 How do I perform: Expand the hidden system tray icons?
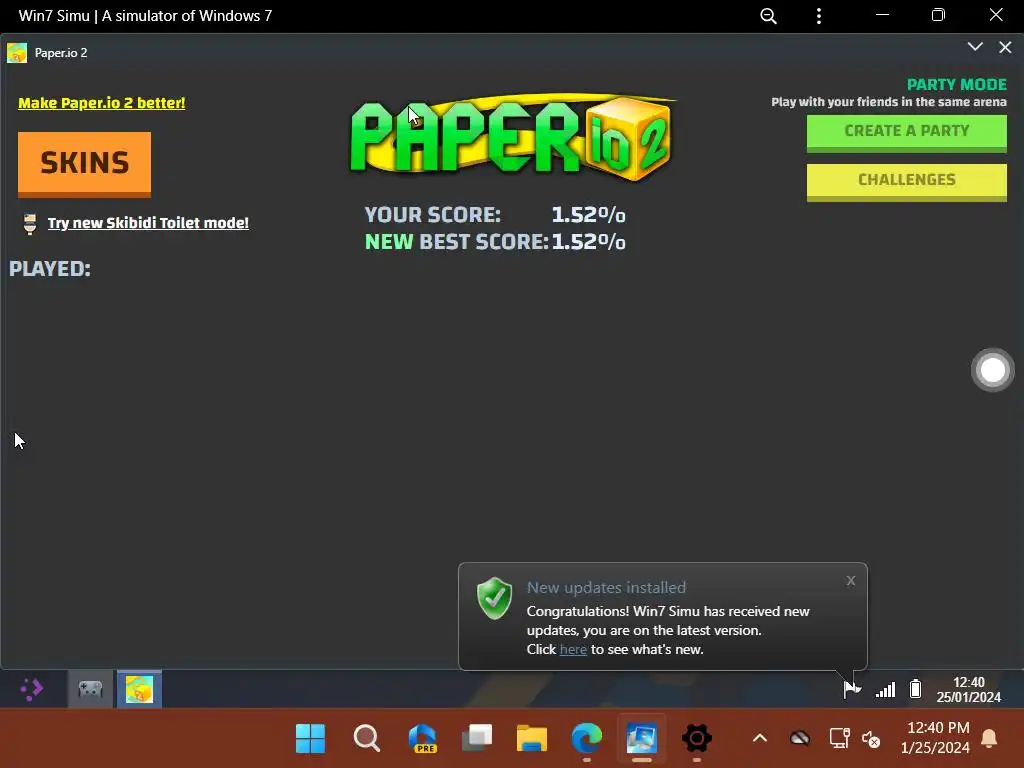pyautogui.click(x=760, y=739)
